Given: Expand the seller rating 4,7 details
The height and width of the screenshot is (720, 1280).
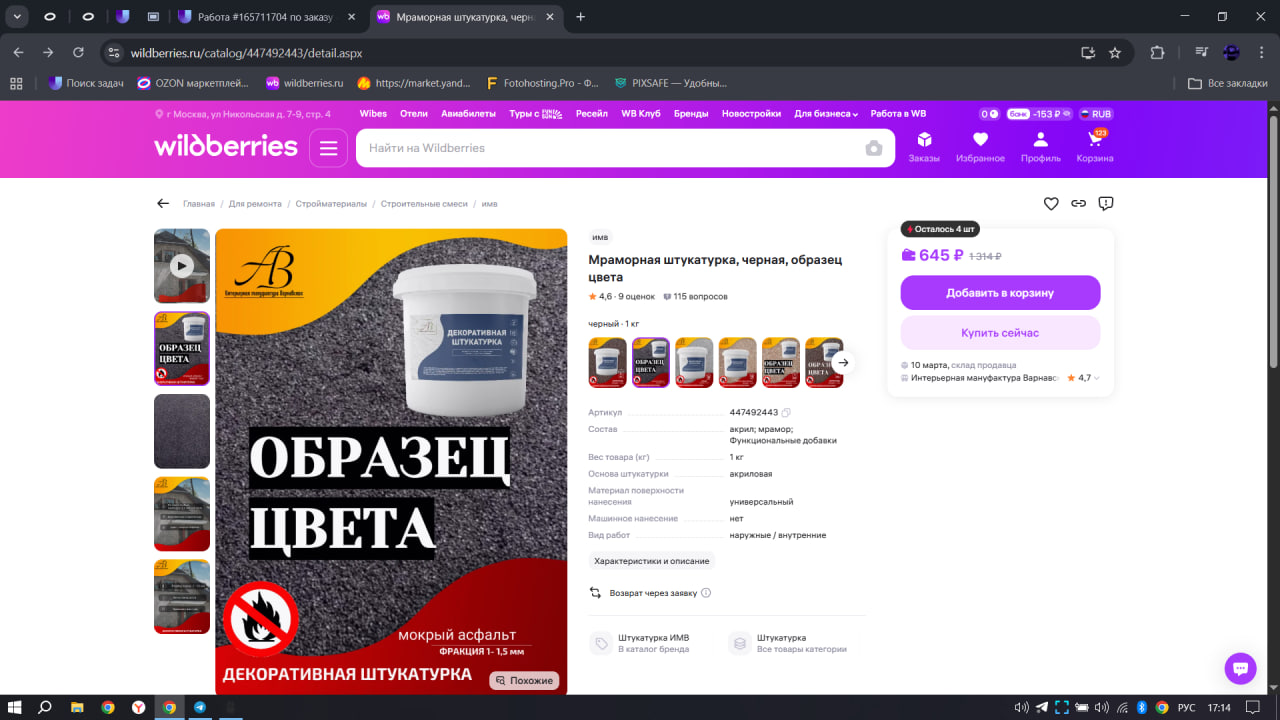Looking at the screenshot, I should pos(1084,378).
